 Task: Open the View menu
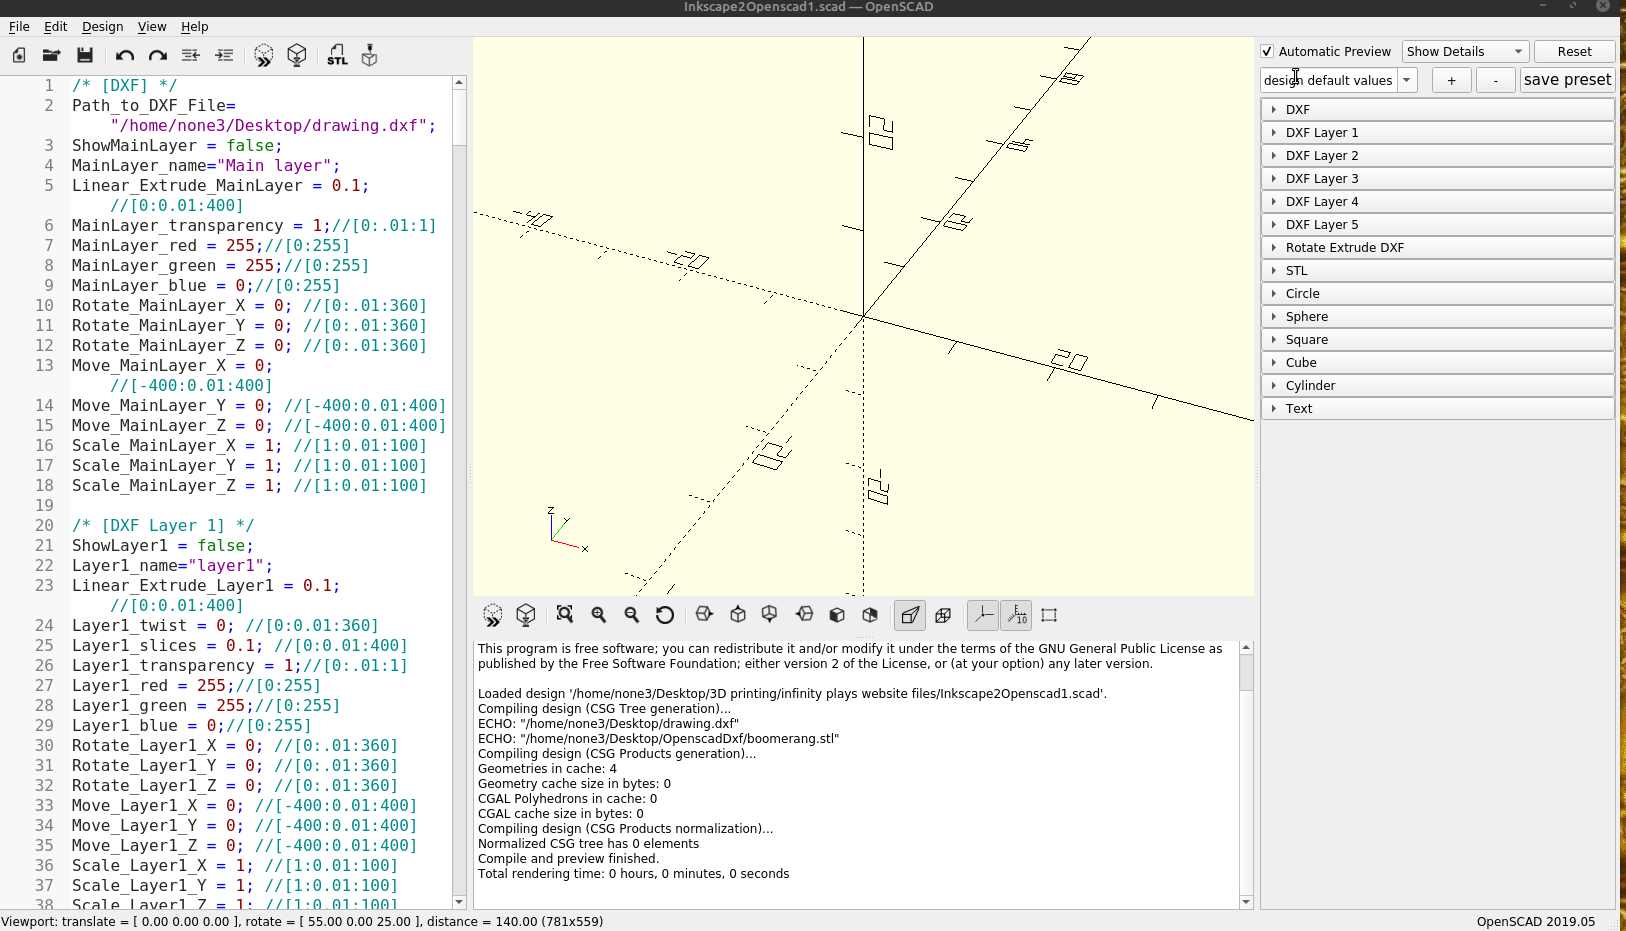152,27
